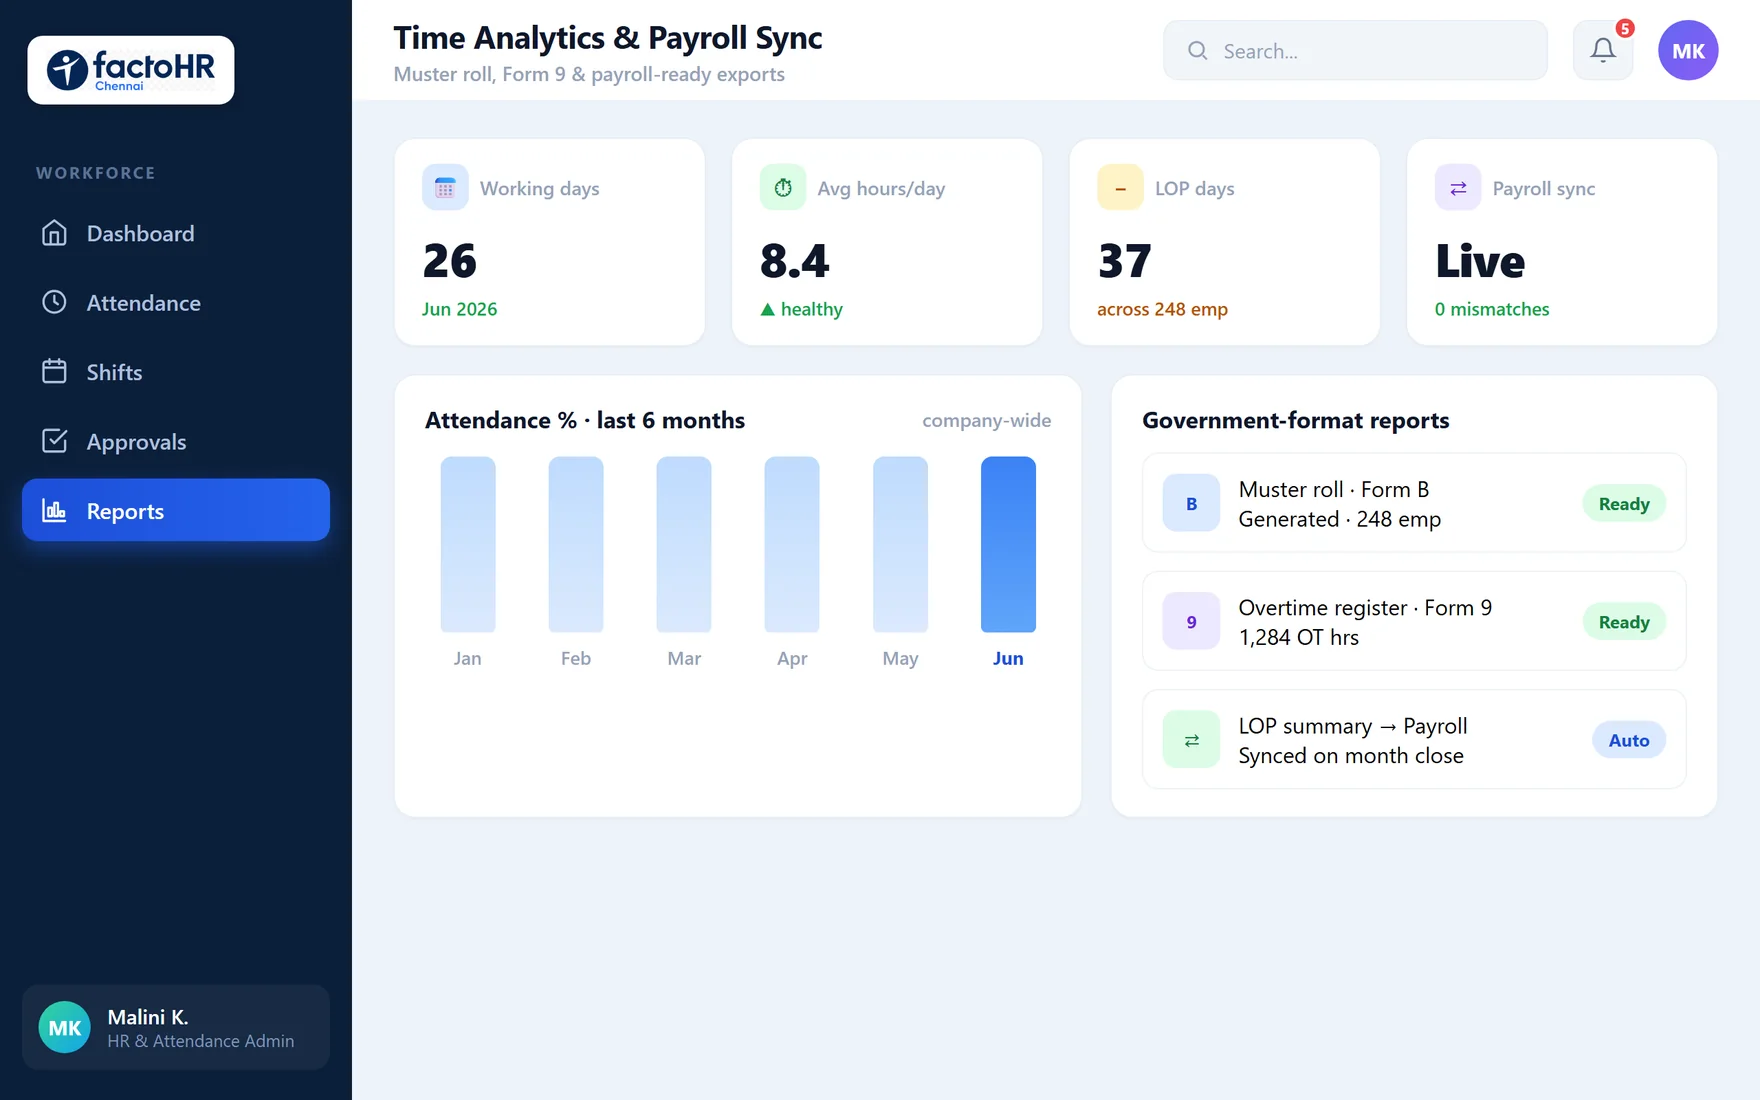Open MK profile avatar in header
Image resolution: width=1760 pixels, height=1100 pixels.
click(1688, 50)
